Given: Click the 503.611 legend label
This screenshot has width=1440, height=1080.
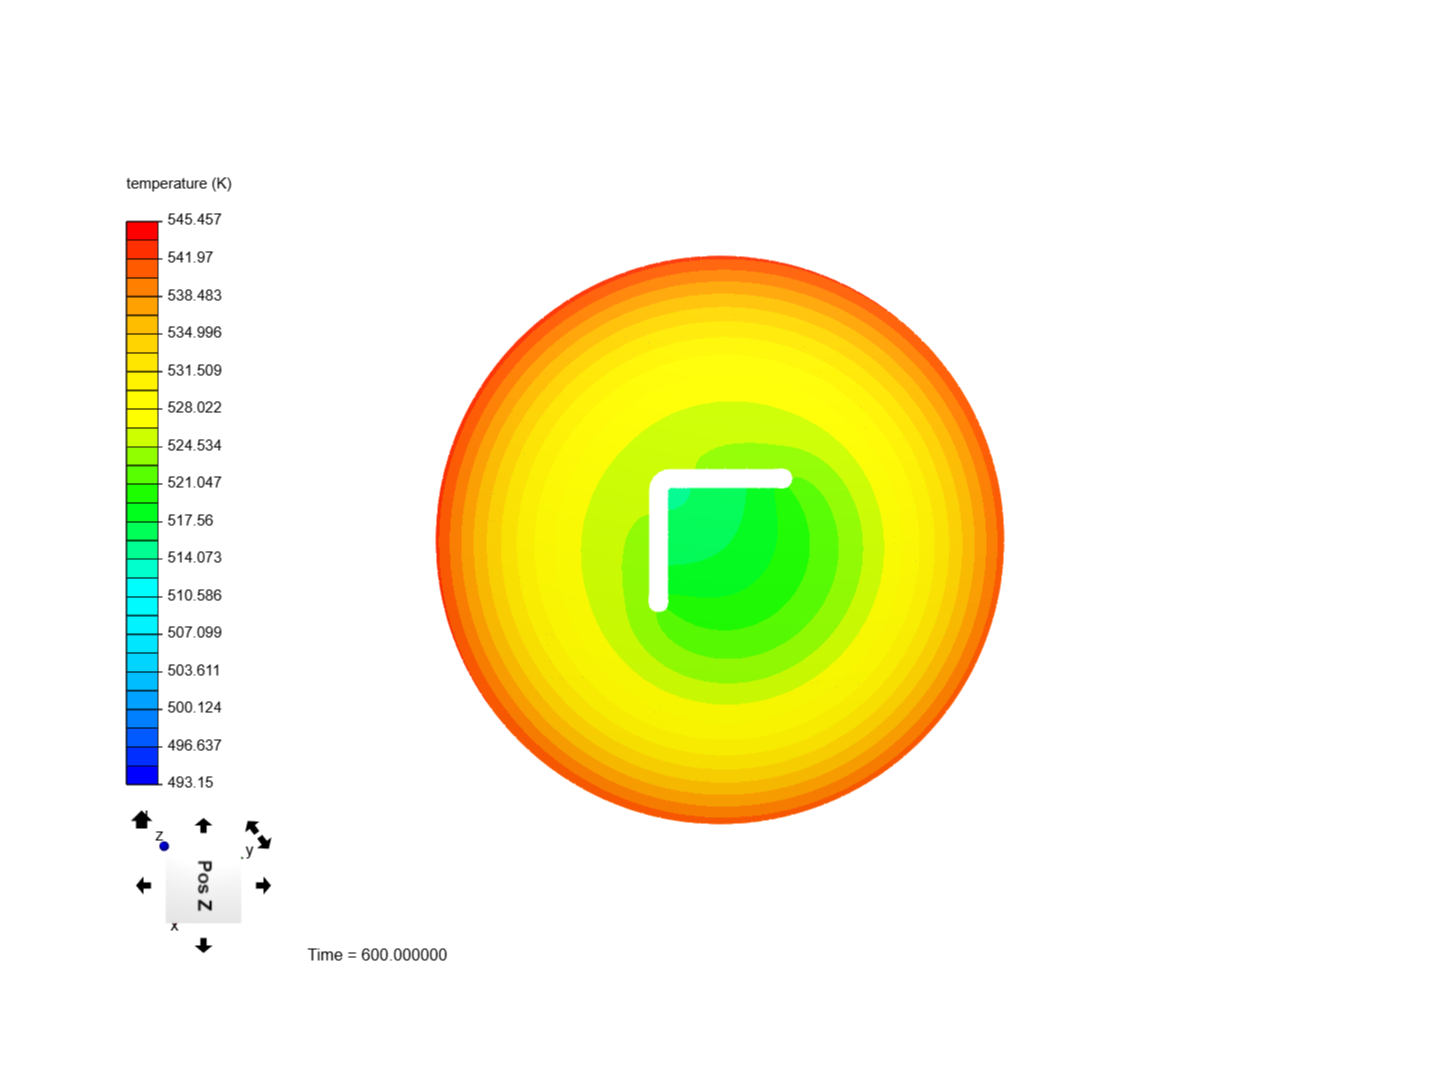Looking at the screenshot, I should 194,670.
